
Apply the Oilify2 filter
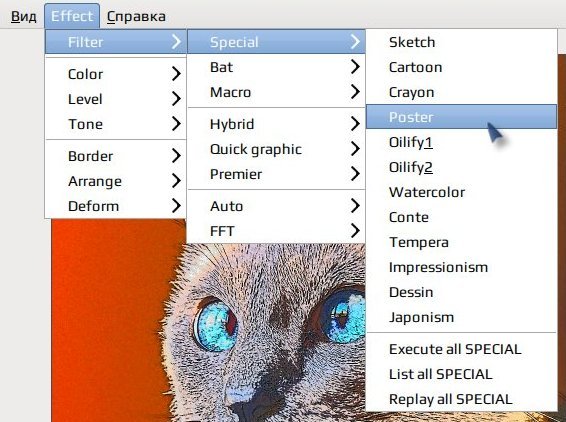pos(461,167)
